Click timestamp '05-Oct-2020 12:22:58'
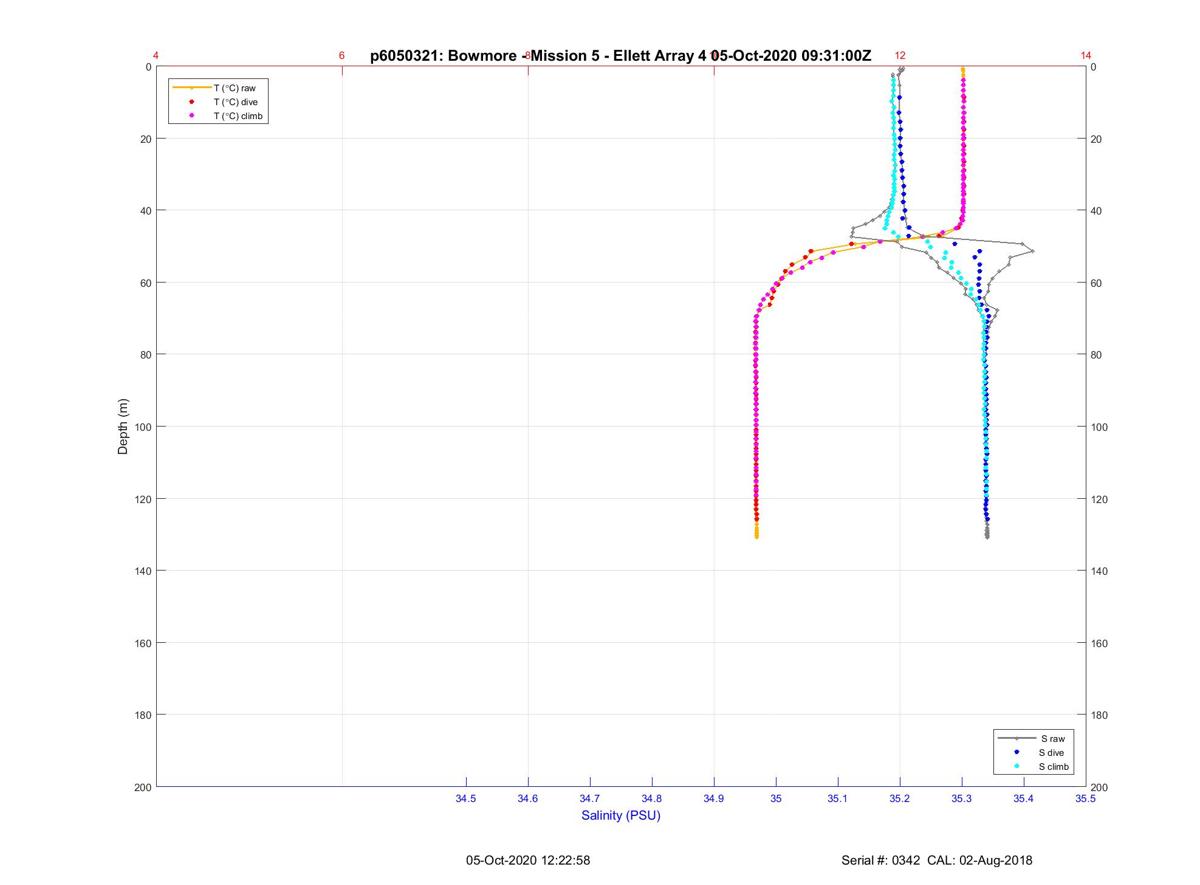1200x885 pixels. point(528,860)
